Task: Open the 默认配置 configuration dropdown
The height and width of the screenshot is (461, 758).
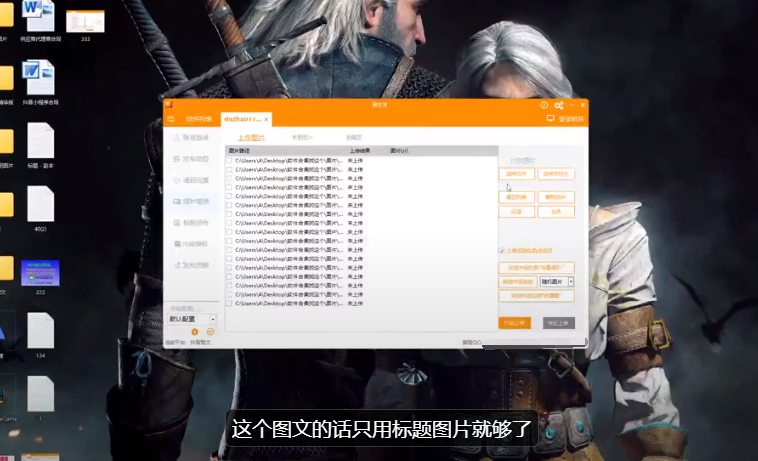Action: [192, 319]
